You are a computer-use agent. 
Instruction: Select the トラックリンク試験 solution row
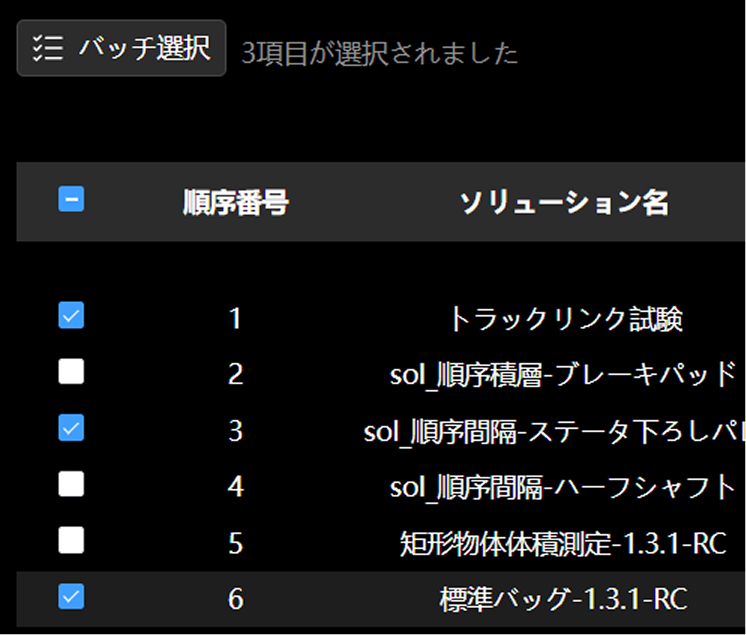pos(563,319)
